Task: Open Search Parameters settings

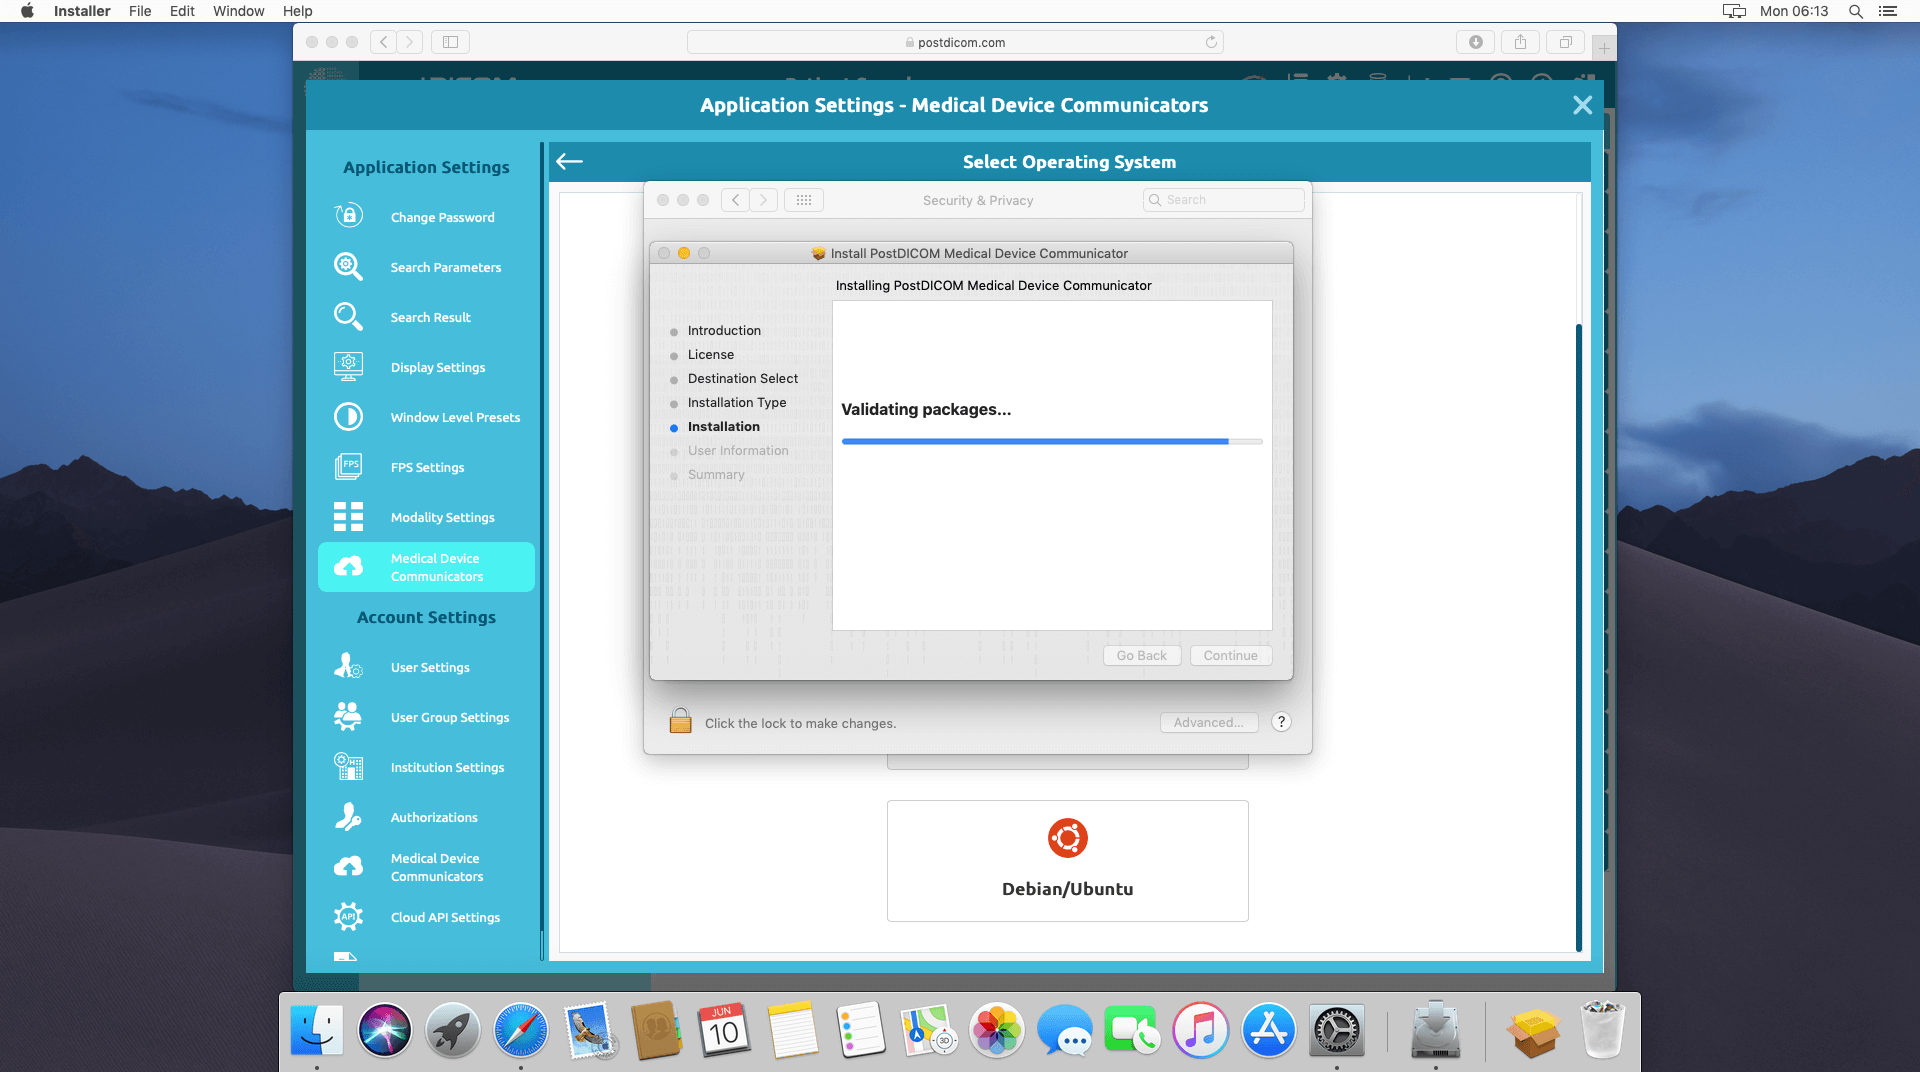Action: [426, 267]
